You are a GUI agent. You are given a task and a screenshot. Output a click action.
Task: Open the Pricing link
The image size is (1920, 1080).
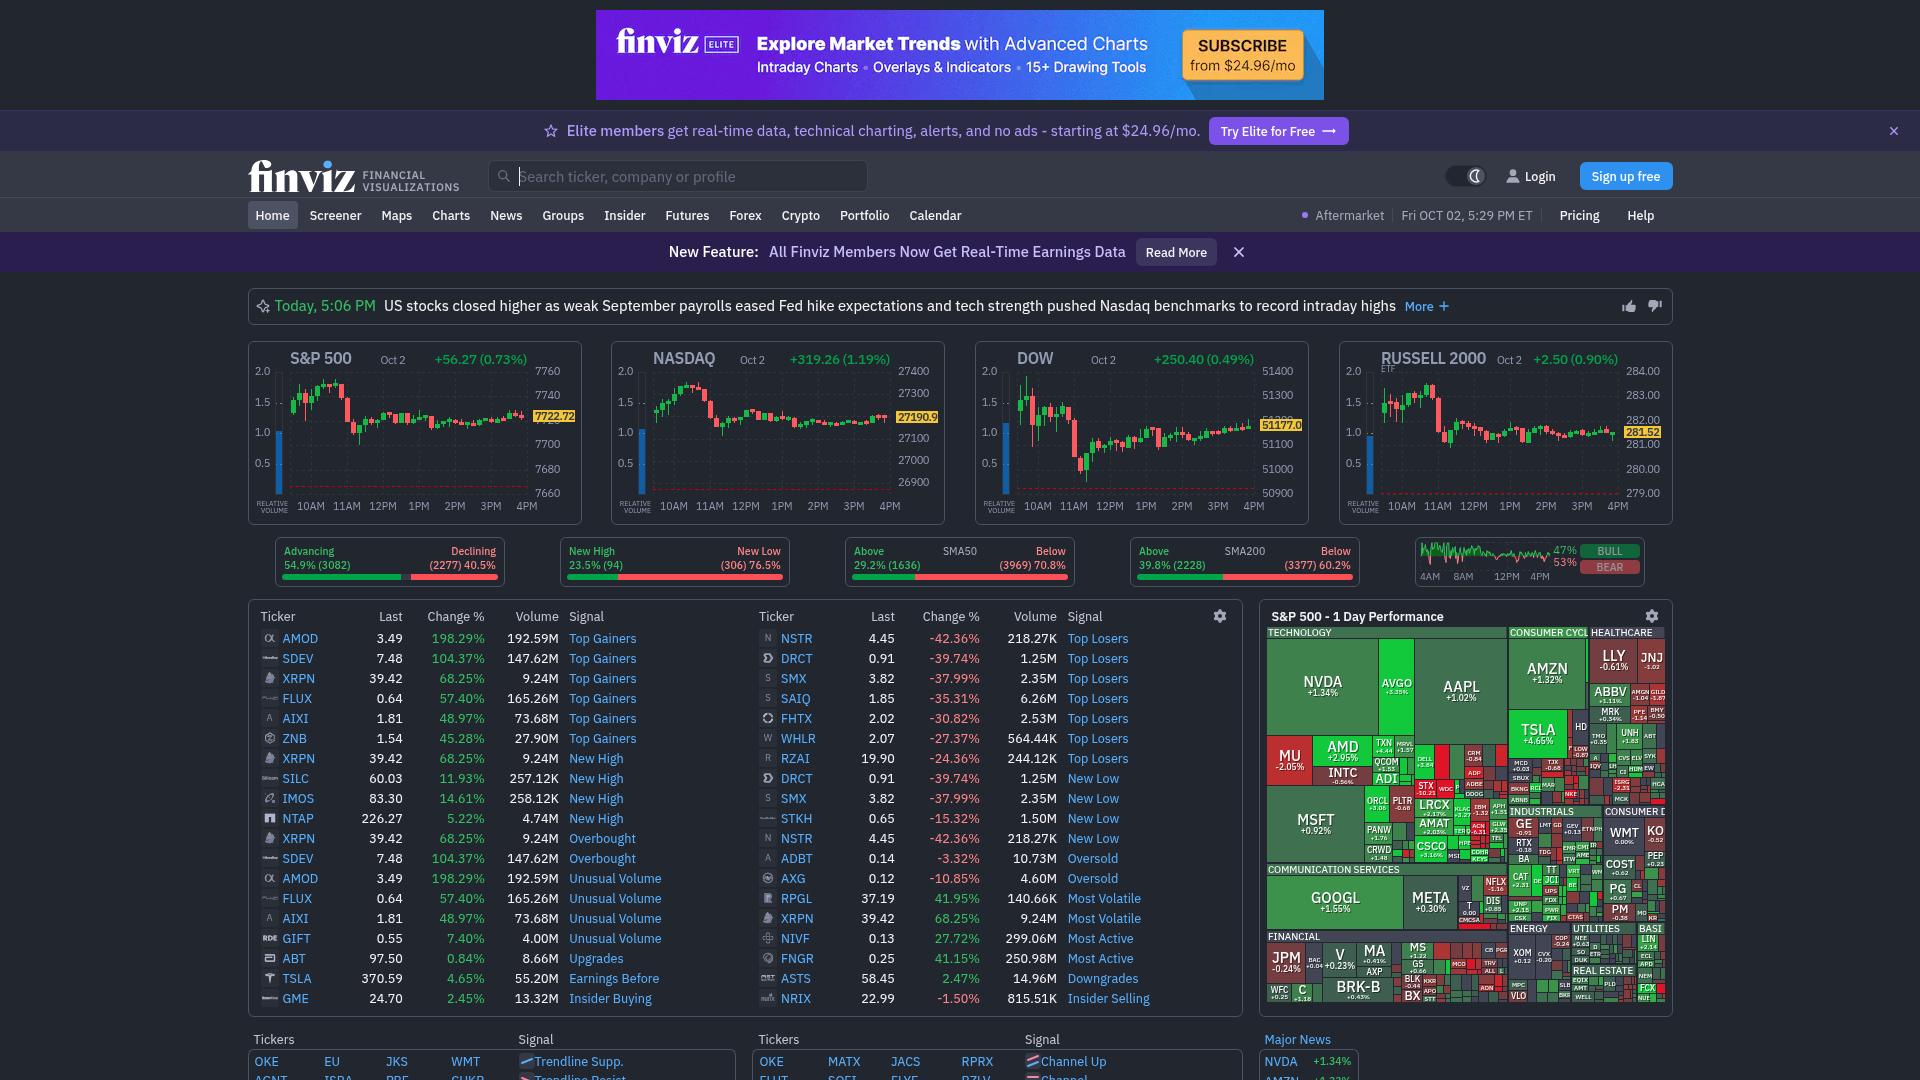pyautogui.click(x=1579, y=215)
